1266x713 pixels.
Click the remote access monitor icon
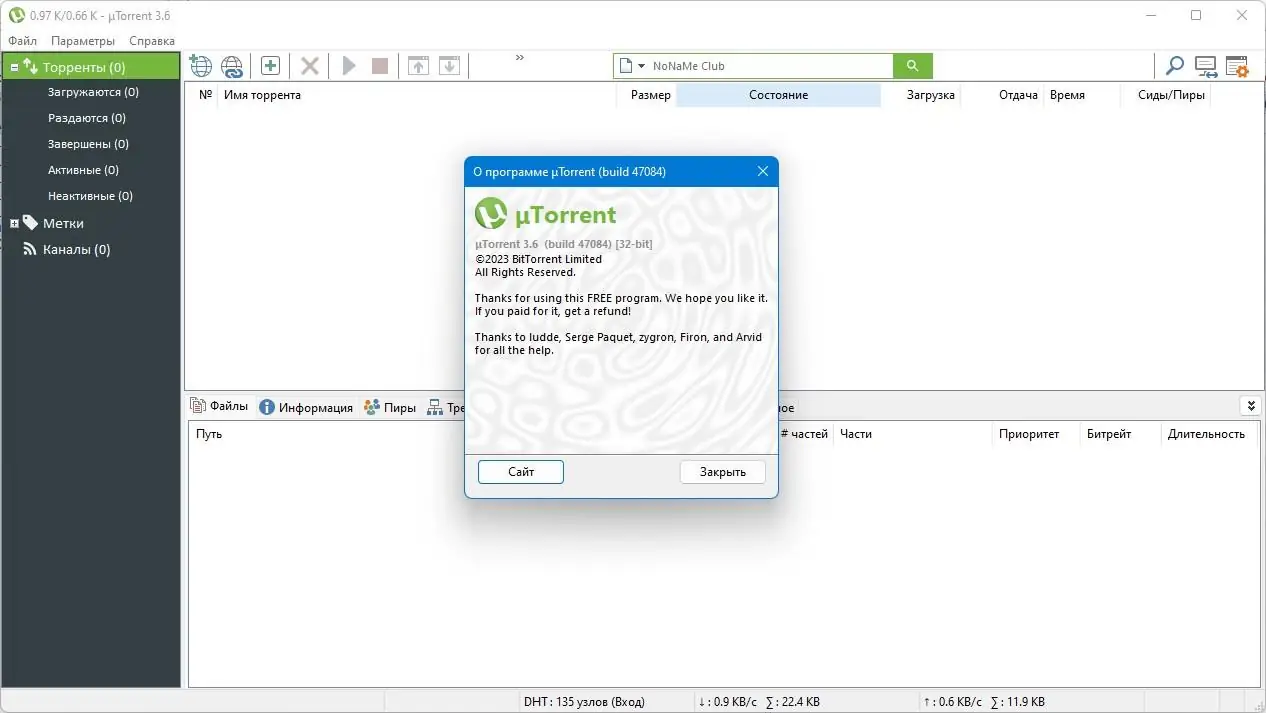(1206, 66)
